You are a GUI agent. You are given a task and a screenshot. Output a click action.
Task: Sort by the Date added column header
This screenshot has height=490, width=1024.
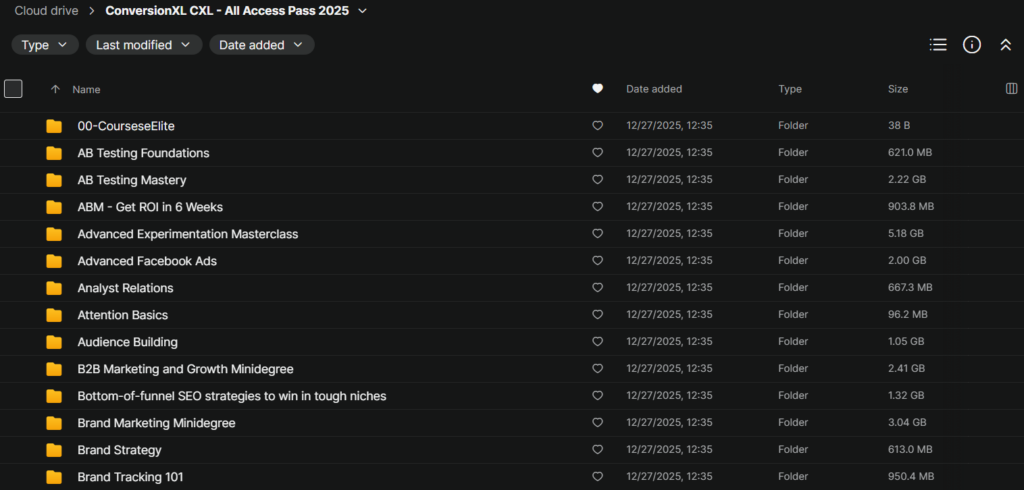tap(654, 89)
